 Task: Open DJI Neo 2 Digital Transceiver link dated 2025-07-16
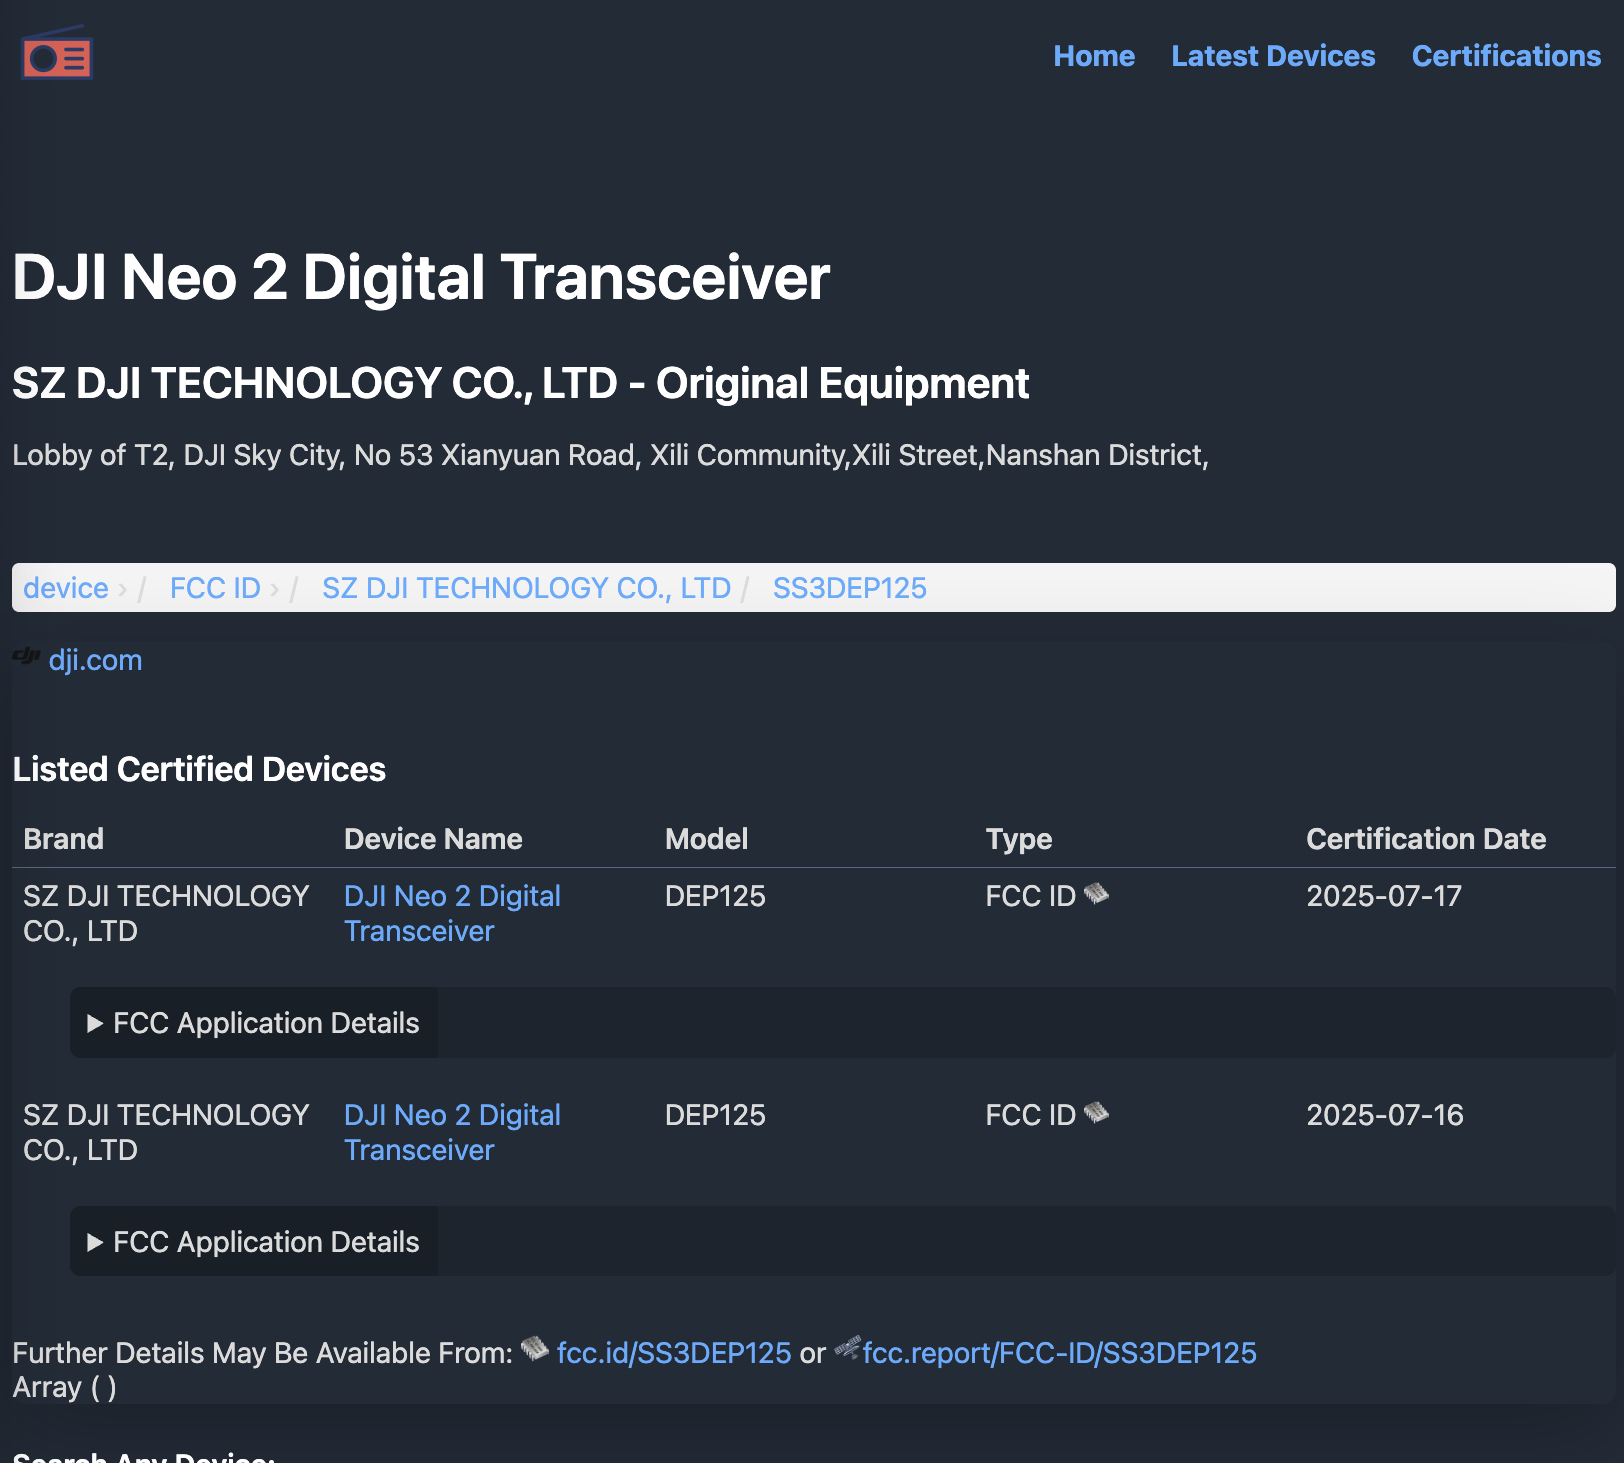tap(452, 1132)
